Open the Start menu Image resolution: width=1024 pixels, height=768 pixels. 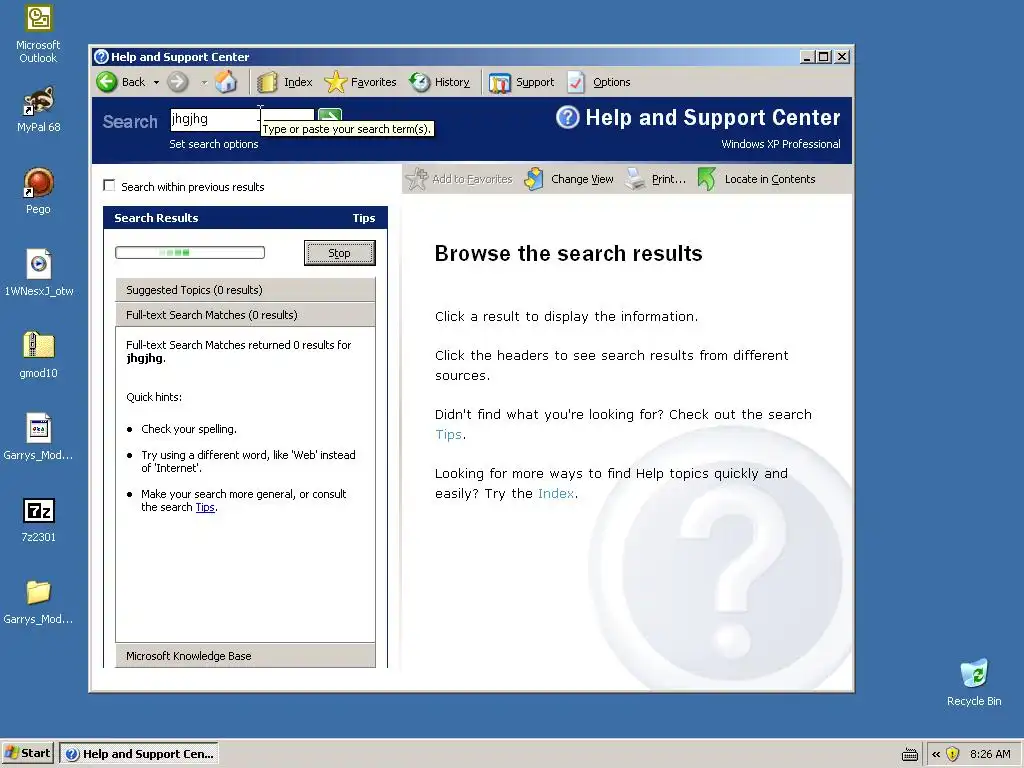[x=27, y=754]
